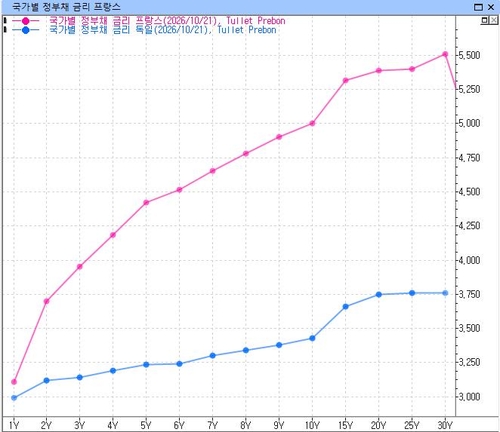
Task: Select France curve point at 9Y
Action: point(279,137)
